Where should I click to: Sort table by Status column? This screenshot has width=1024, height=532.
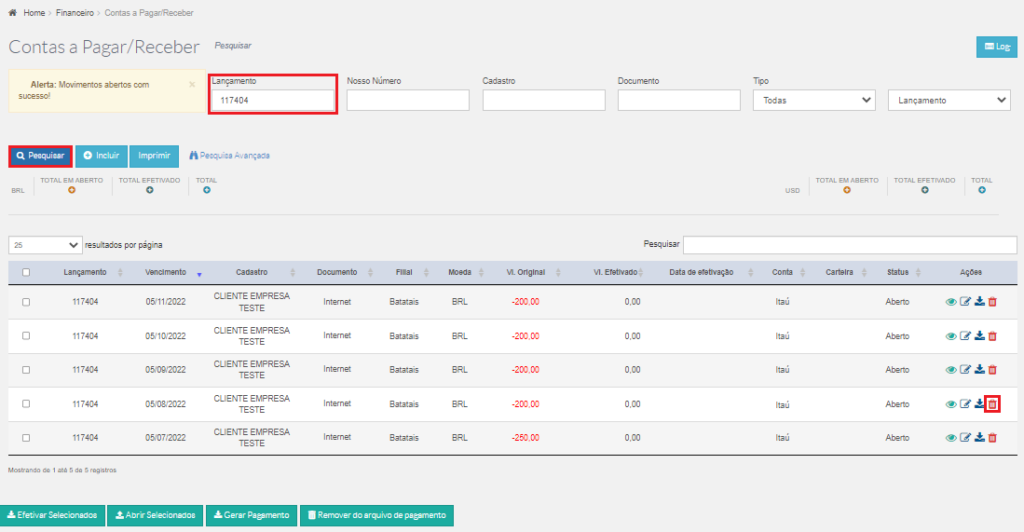[x=898, y=272]
